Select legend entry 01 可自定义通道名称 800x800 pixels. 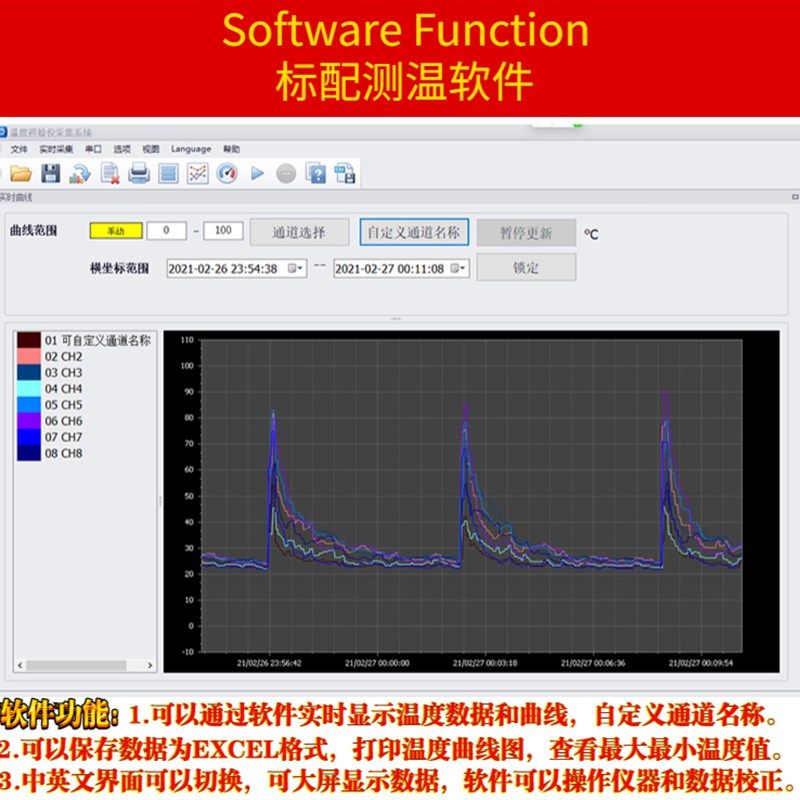[97, 340]
